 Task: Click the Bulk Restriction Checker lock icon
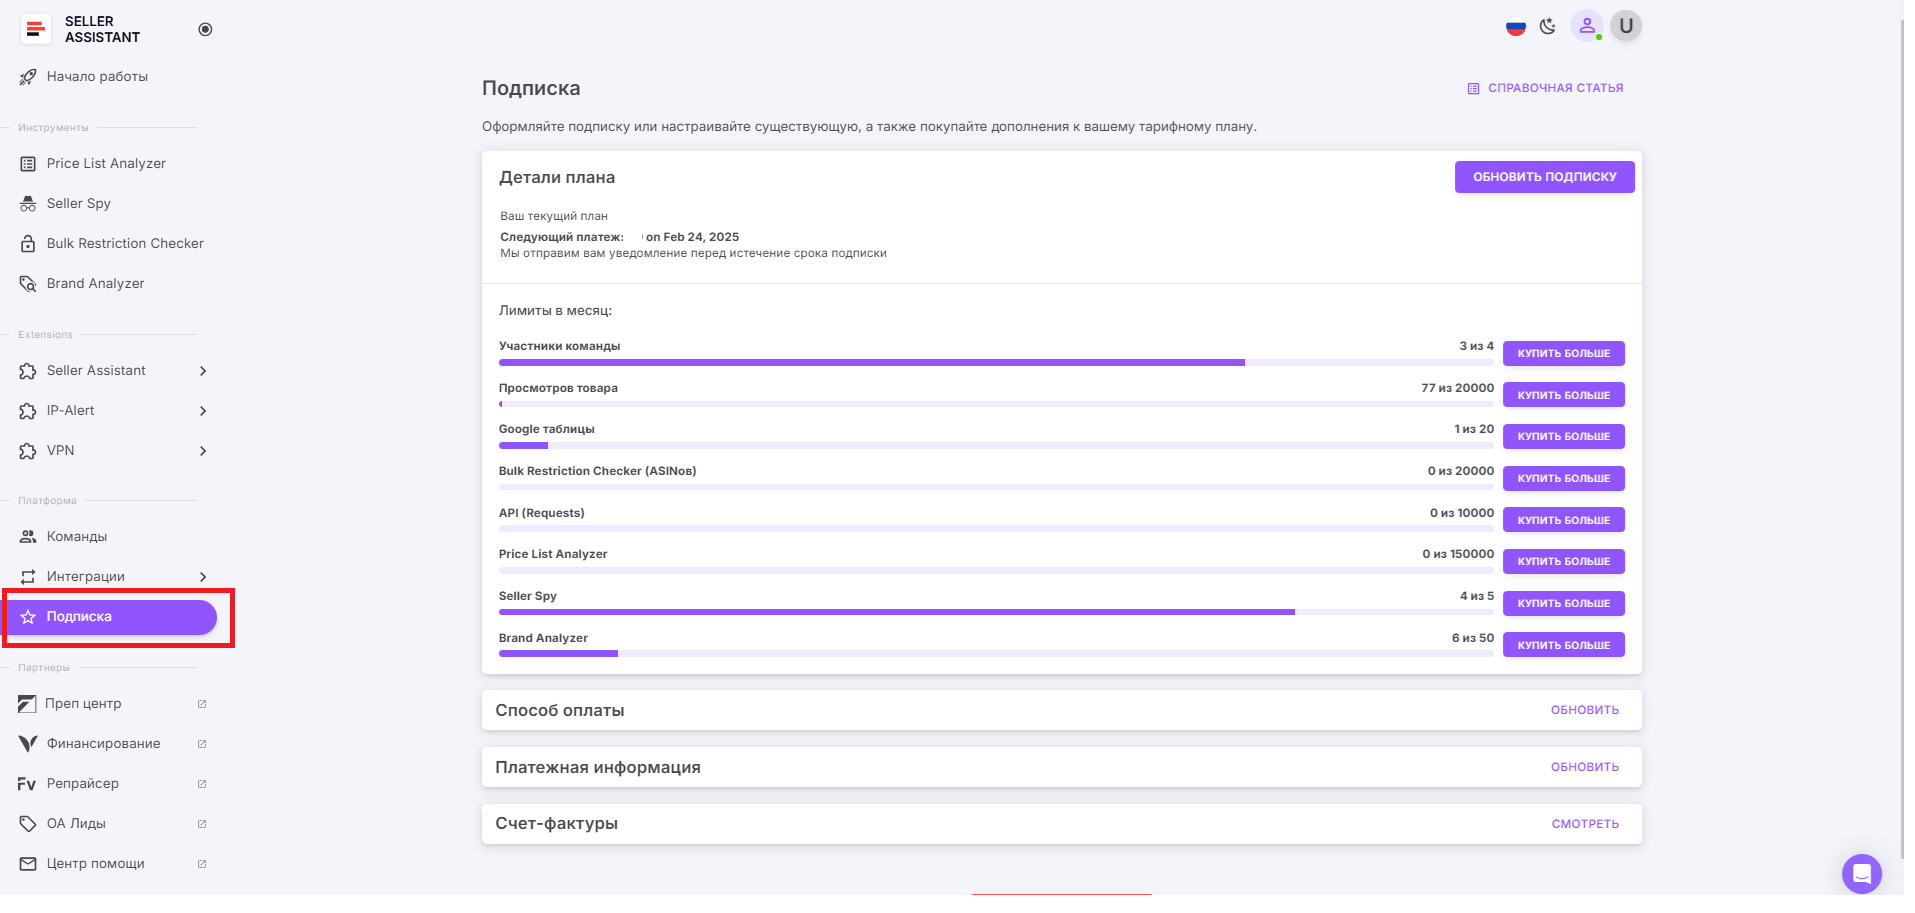[28, 244]
